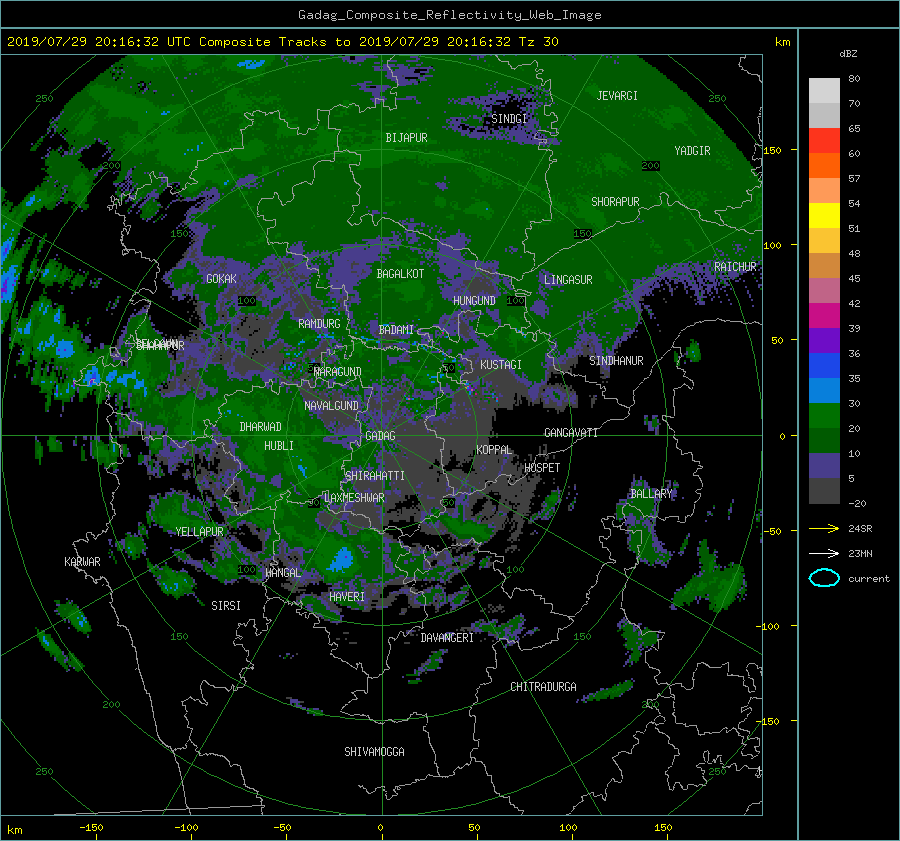Image resolution: width=900 pixels, height=841 pixels.
Task: Click the 'KARWAR' coastal city label
Action: (x=82, y=562)
